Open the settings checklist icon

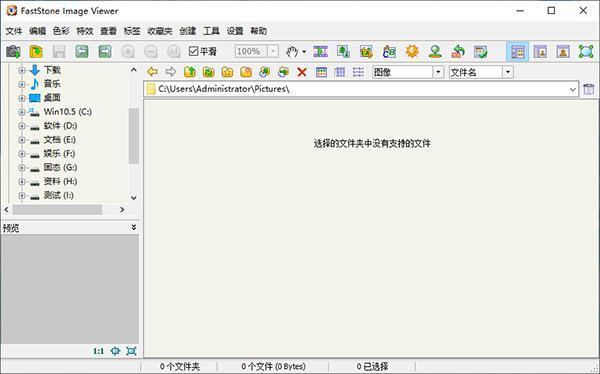481,51
